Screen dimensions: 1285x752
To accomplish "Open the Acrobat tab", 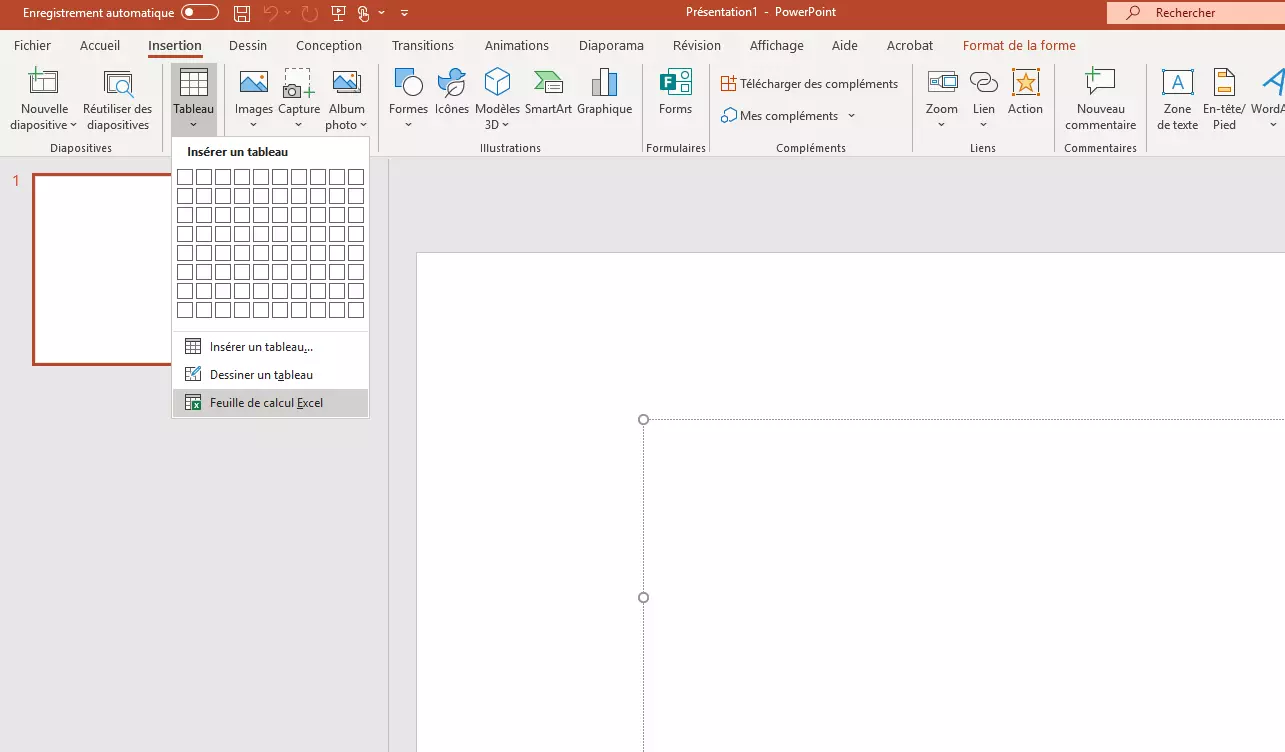I will 910,45.
